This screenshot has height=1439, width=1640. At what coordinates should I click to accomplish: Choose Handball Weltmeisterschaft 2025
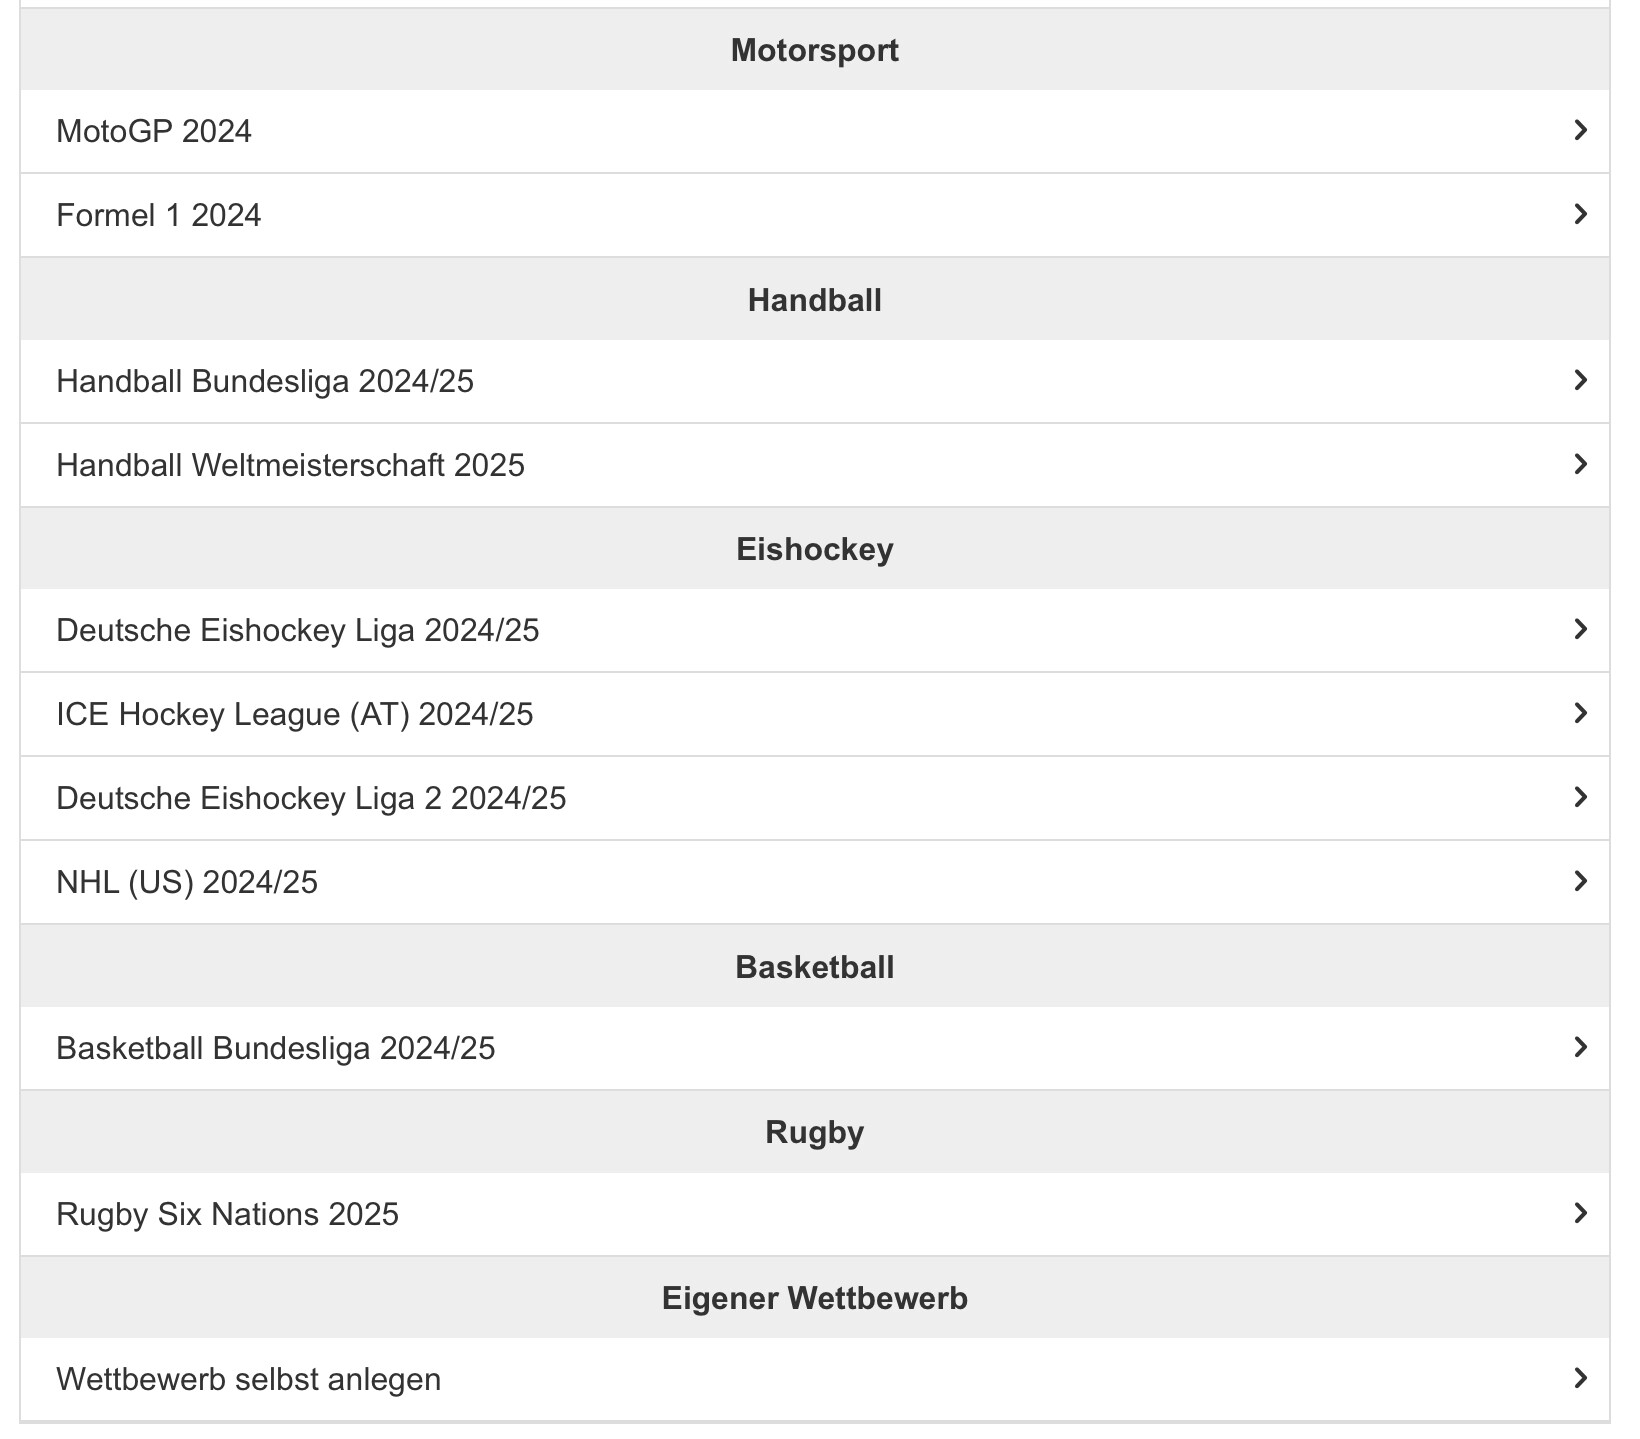pos(291,465)
